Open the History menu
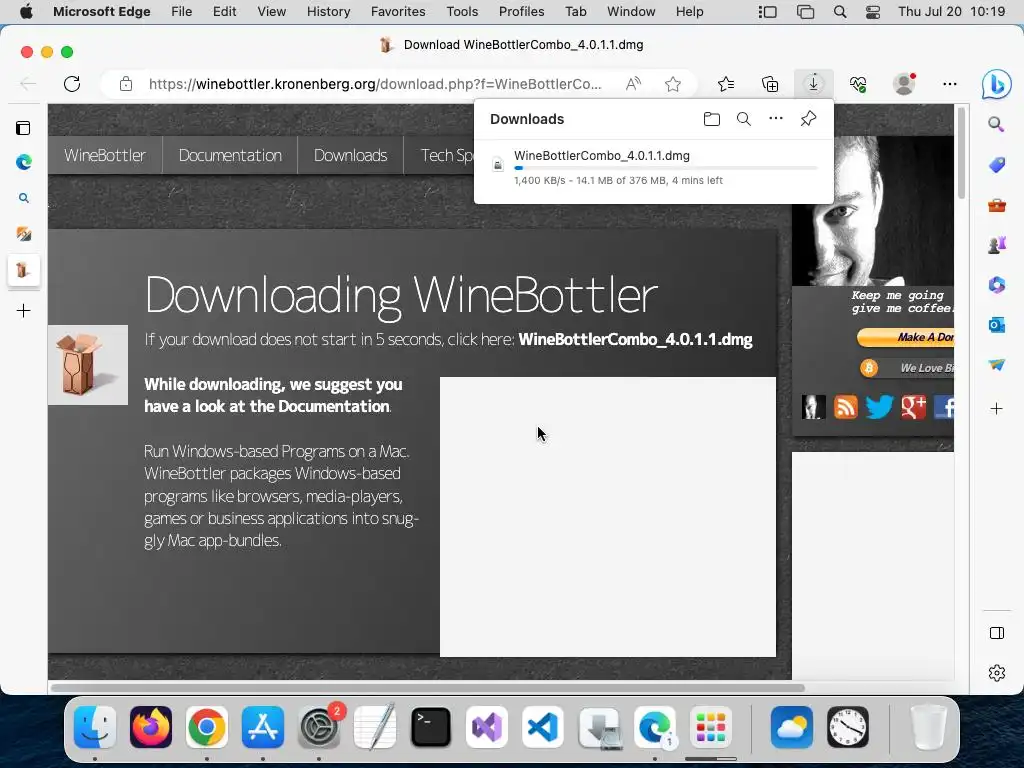1024x768 pixels. coord(328,12)
